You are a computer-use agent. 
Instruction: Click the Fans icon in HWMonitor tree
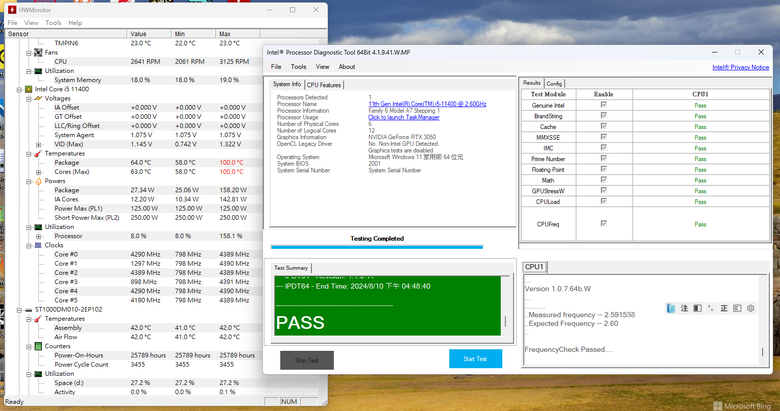[38, 52]
